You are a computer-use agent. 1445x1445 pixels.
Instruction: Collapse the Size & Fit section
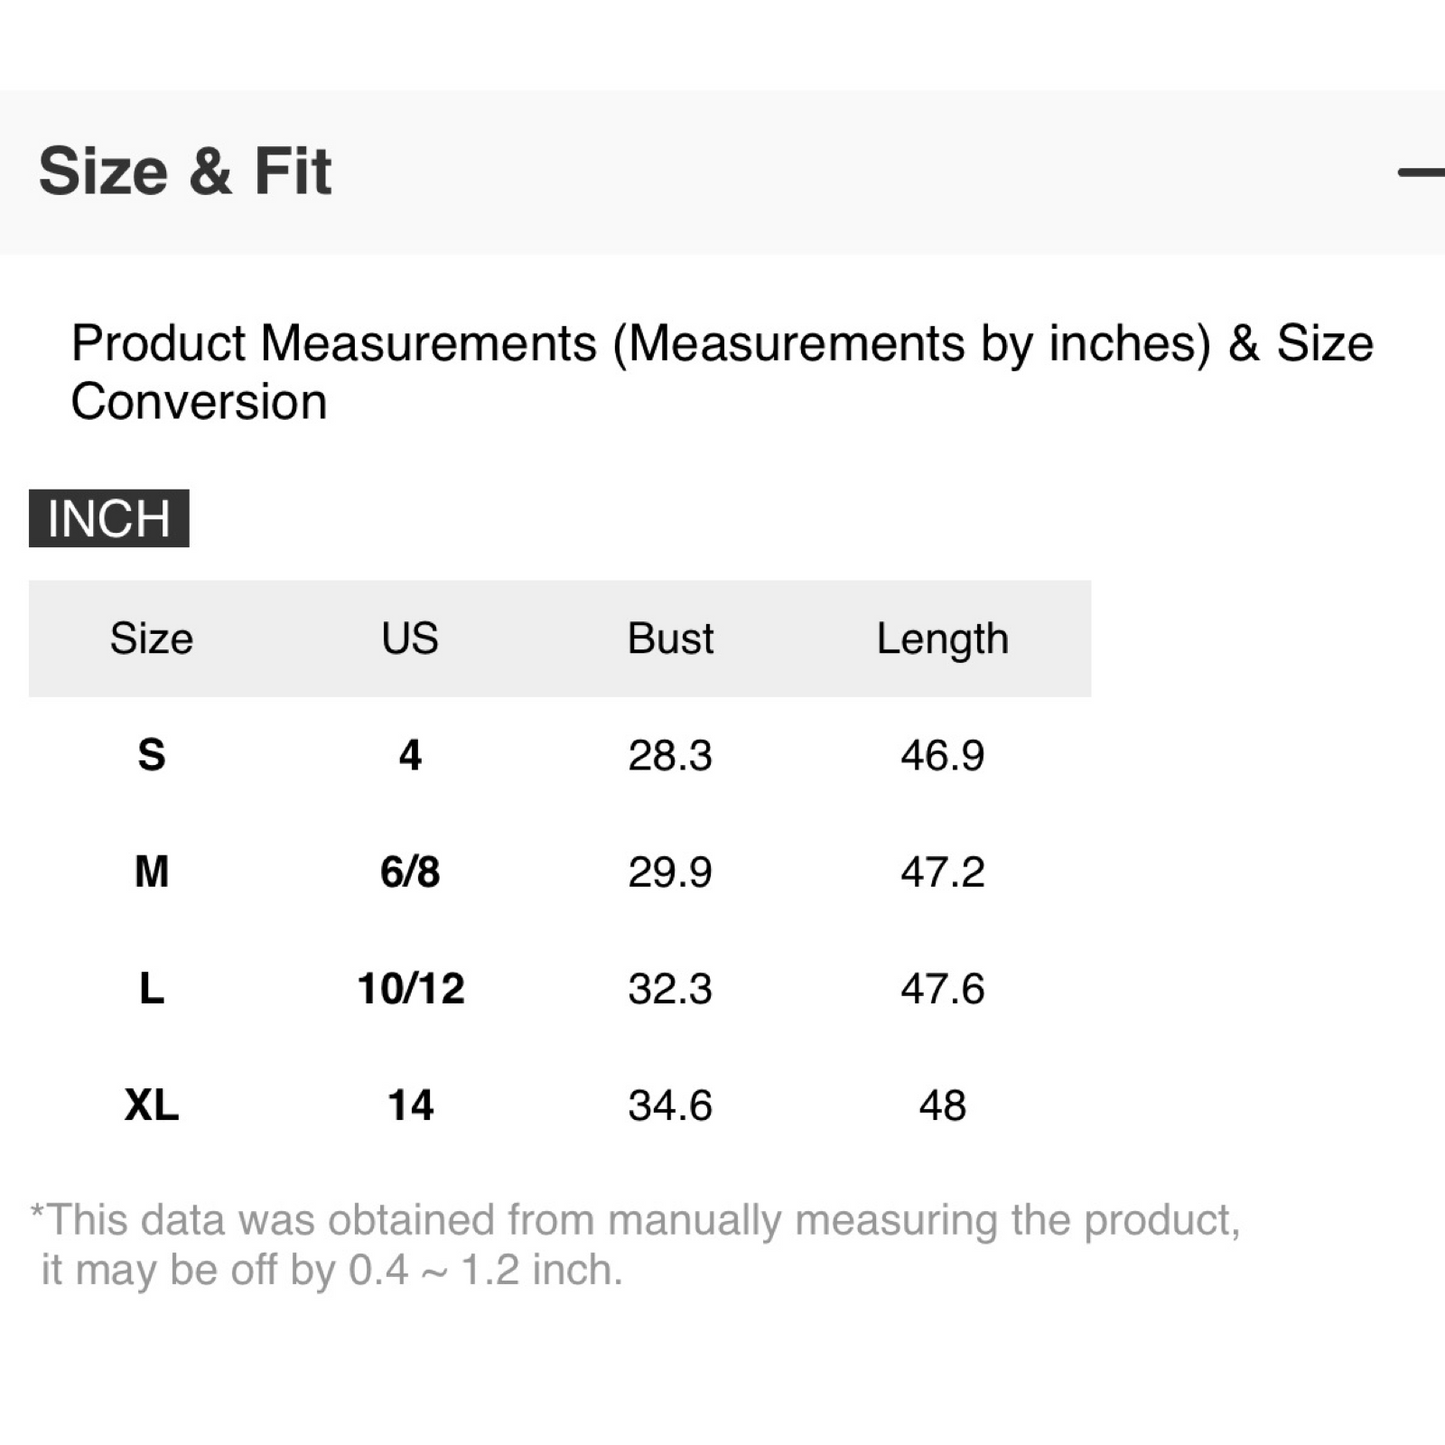pyautogui.click(x=1420, y=173)
